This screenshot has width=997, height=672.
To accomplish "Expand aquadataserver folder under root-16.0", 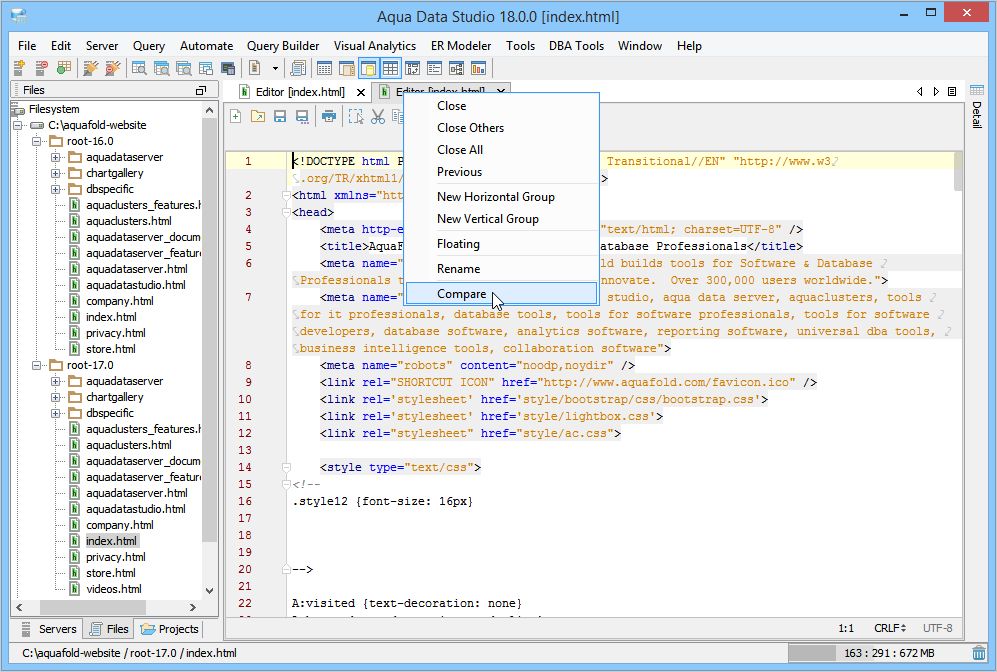I will 55,157.
